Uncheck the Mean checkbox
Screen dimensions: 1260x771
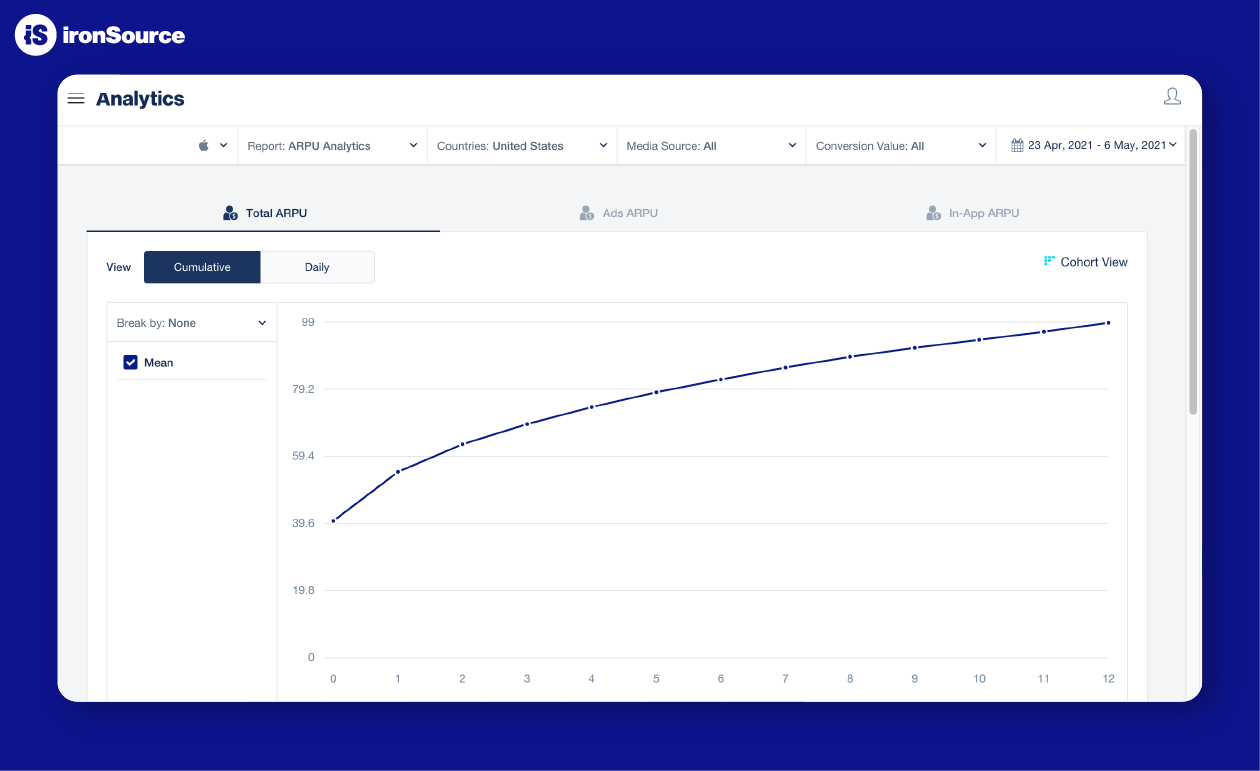(x=130, y=363)
